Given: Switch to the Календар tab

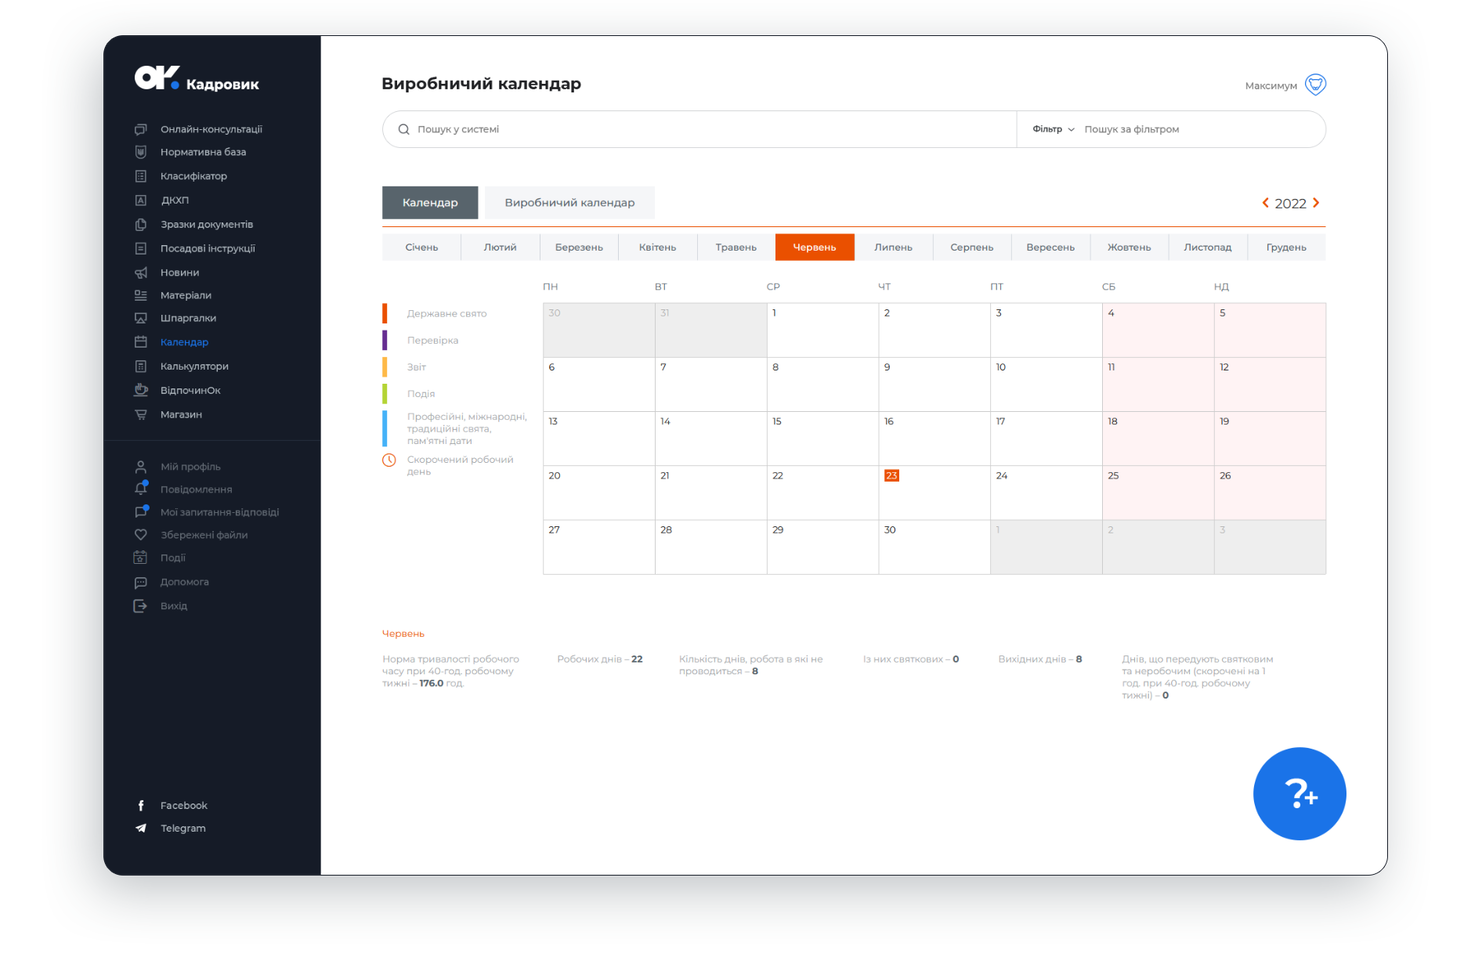Looking at the screenshot, I should point(430,203).
